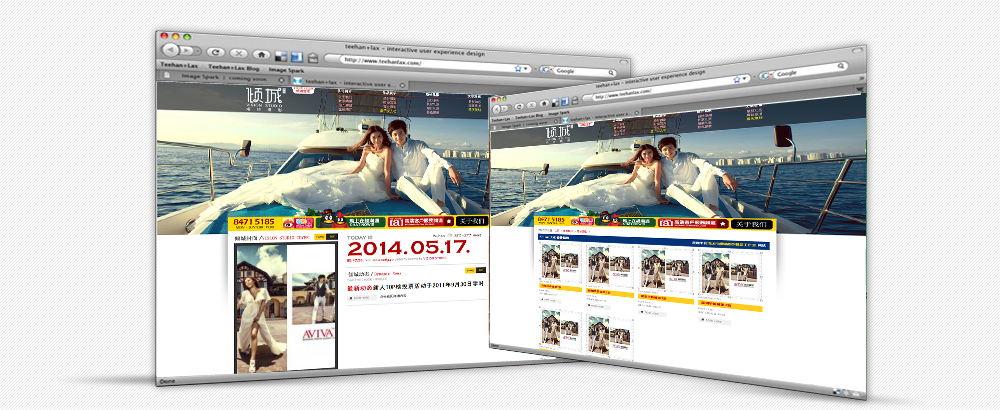Reload the page in the left browser window
Screen dimensions: 1000x410
tap(216, 52)
